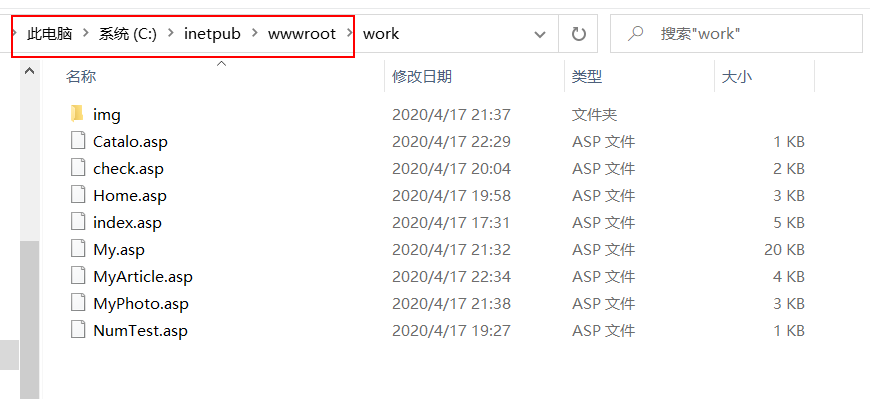Select the img folder name
The image size is (870, 399).
(107, 115)
